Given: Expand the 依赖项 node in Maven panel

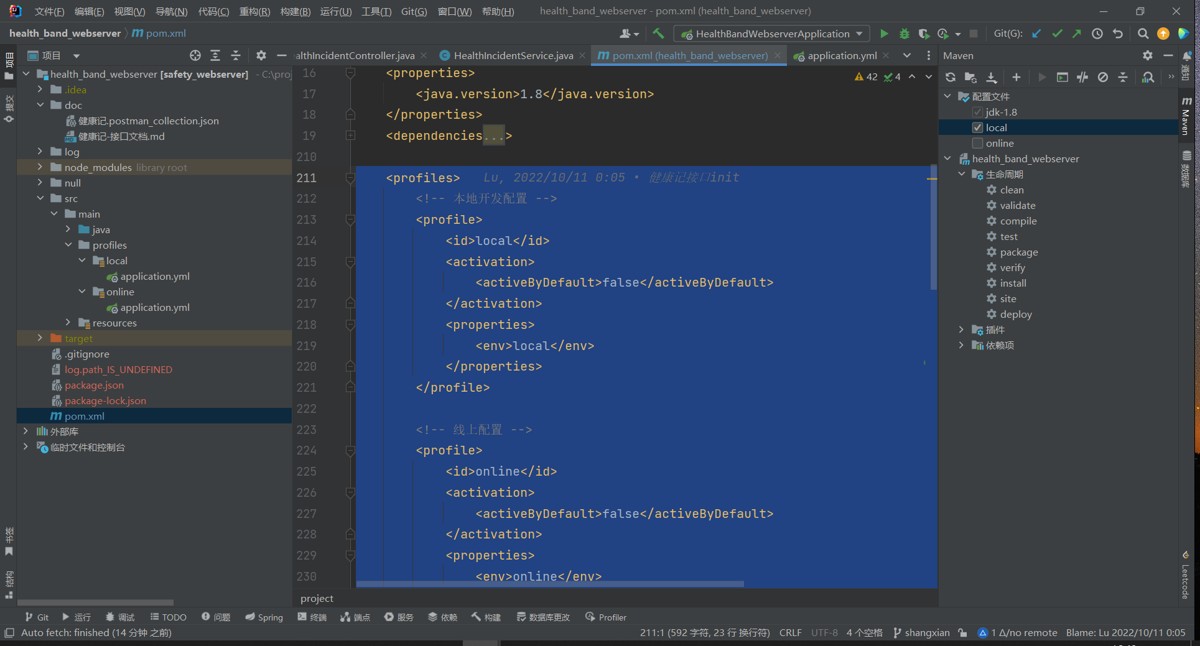Looking at the screenshot, I should point(962,345).
